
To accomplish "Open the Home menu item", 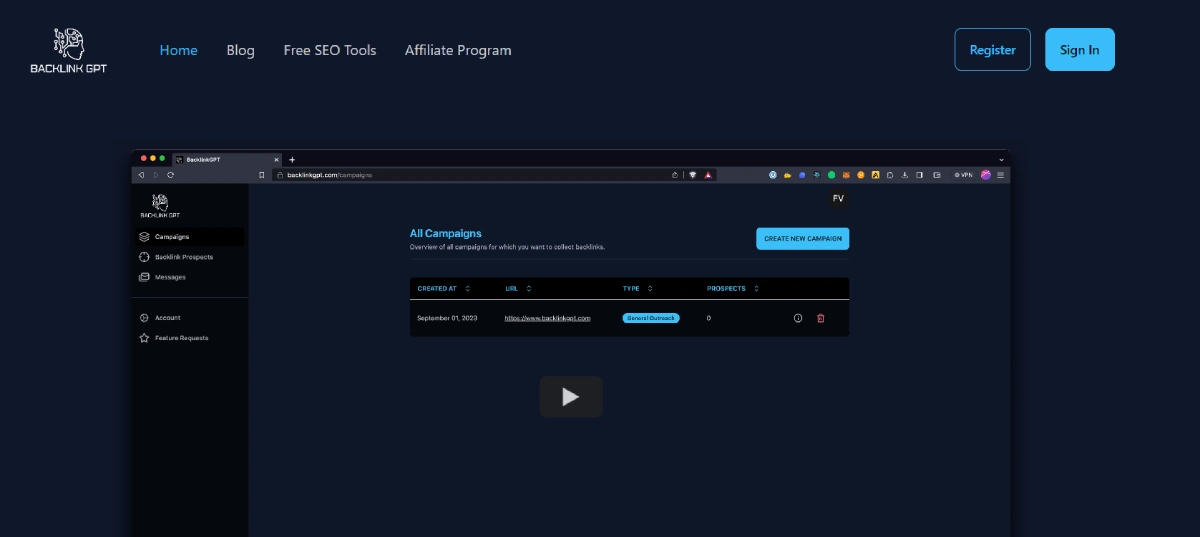I will (x=179, y=50).
